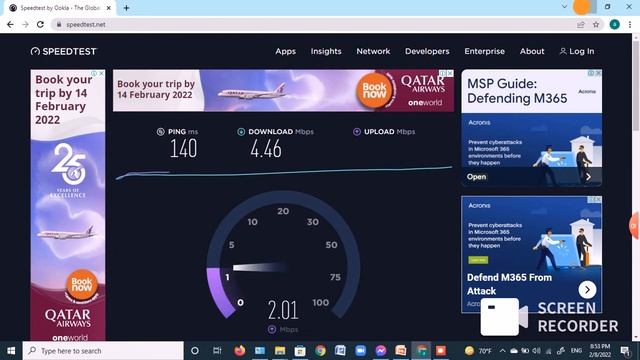The height and width of the screenshot is (360, 640).
Task: Bookmark the page with the star icon
Action: click(596, 24)
